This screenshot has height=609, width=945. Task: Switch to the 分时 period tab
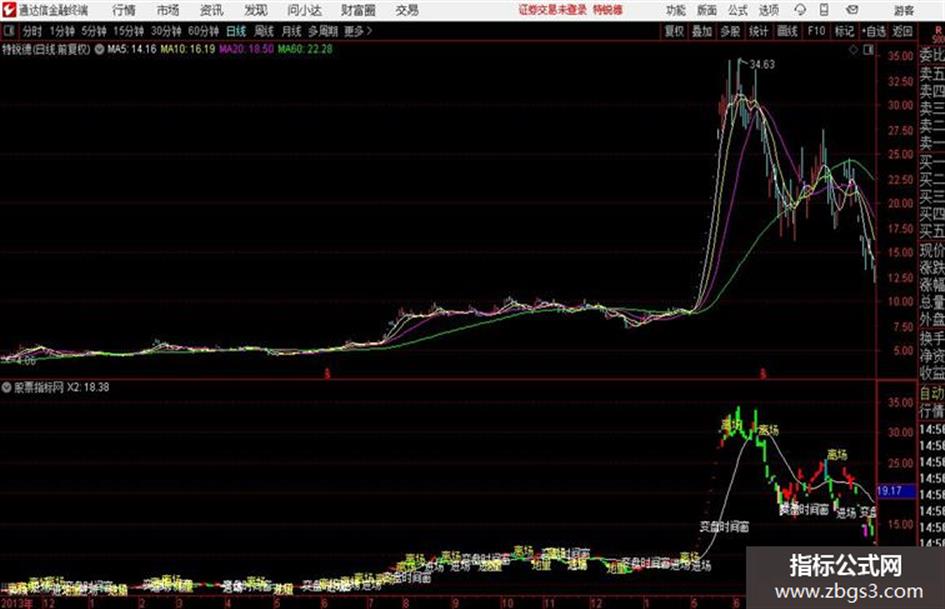(33, 31)
